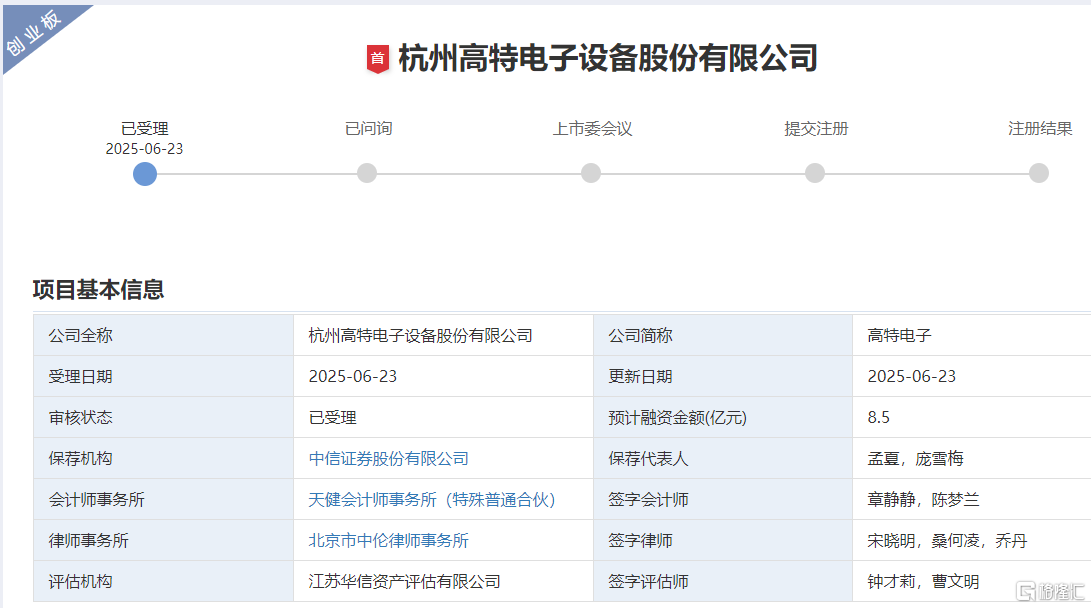
Task: Open the 北京市中伦律师事务所 link
Action: point(388,541)
